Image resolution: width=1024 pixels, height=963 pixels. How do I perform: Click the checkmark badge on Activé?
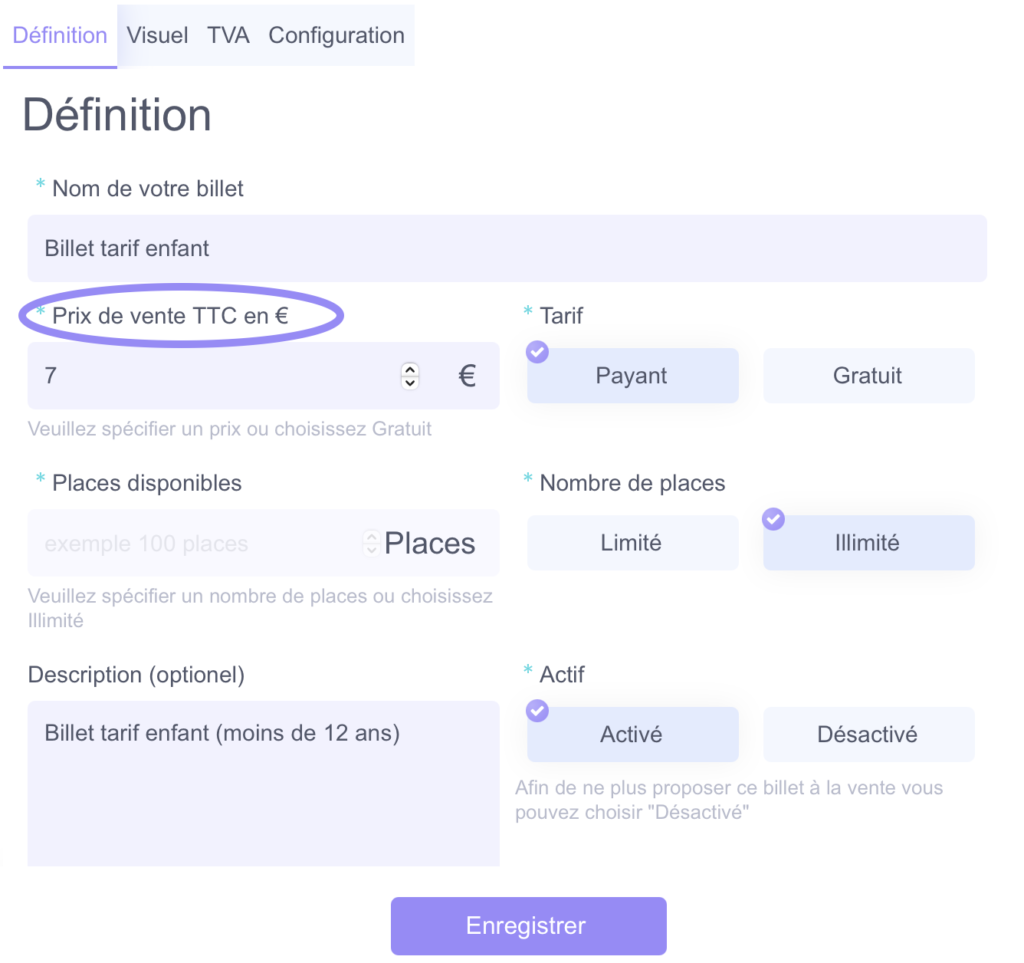[537, 710]
